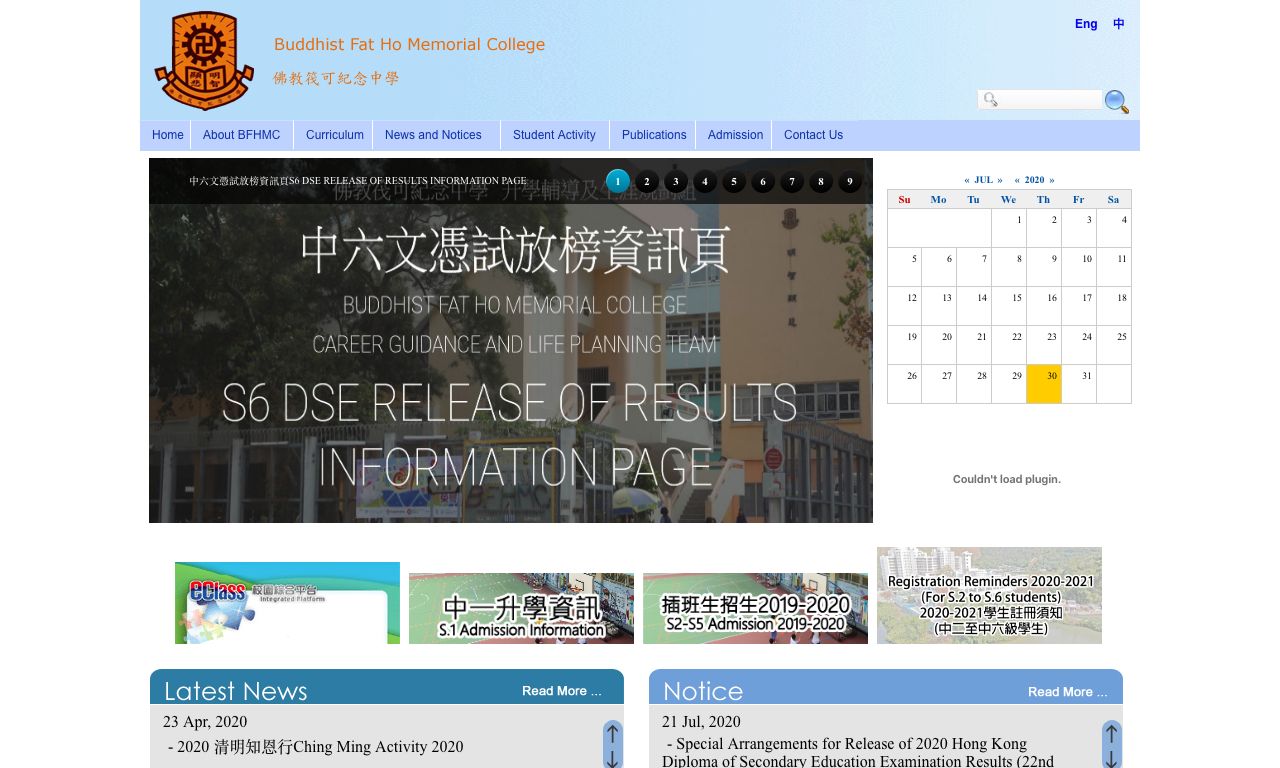Open Registration Reminders 2020-2021 banner
This screenshot has width=1280, height=768.
(x=989, y=595)
